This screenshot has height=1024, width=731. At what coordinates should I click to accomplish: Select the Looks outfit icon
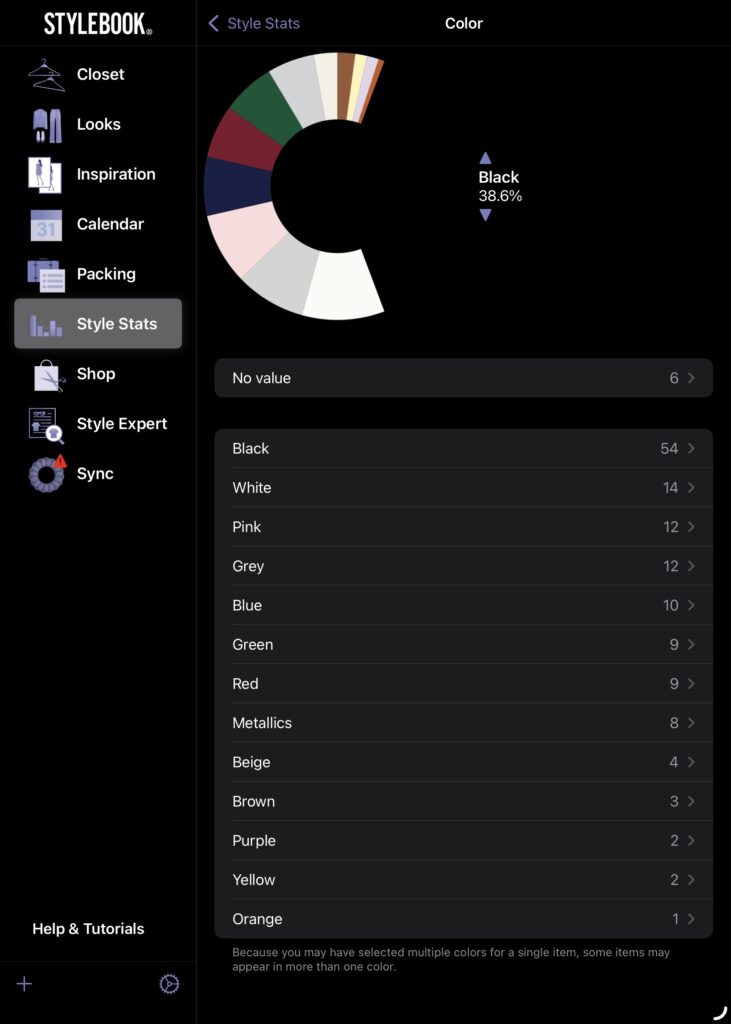tap(46, 125)
